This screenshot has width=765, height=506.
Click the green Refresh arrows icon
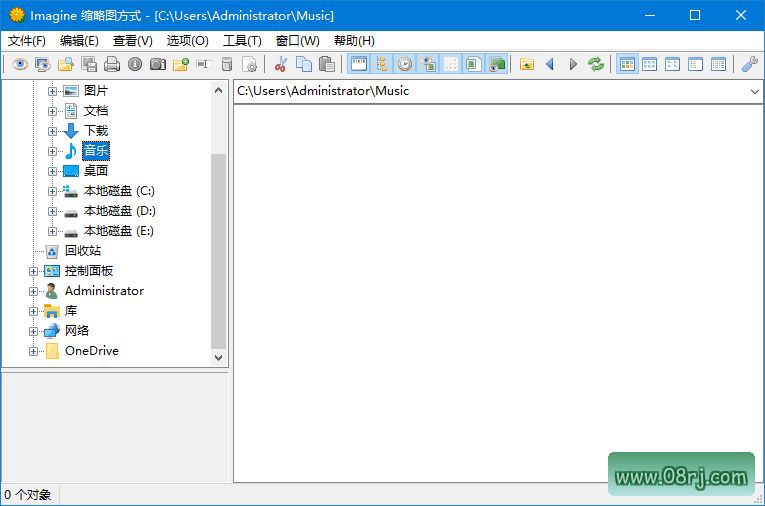[x=596, y=64]
